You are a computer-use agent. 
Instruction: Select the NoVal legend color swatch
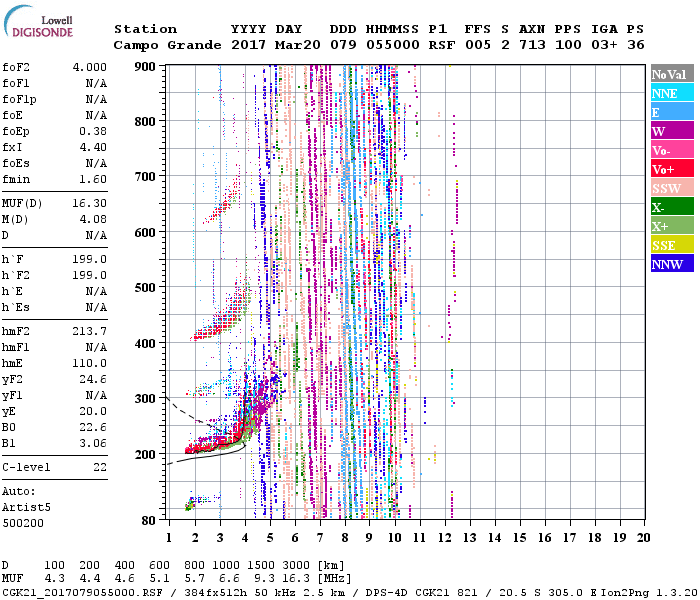pos(672,74)
